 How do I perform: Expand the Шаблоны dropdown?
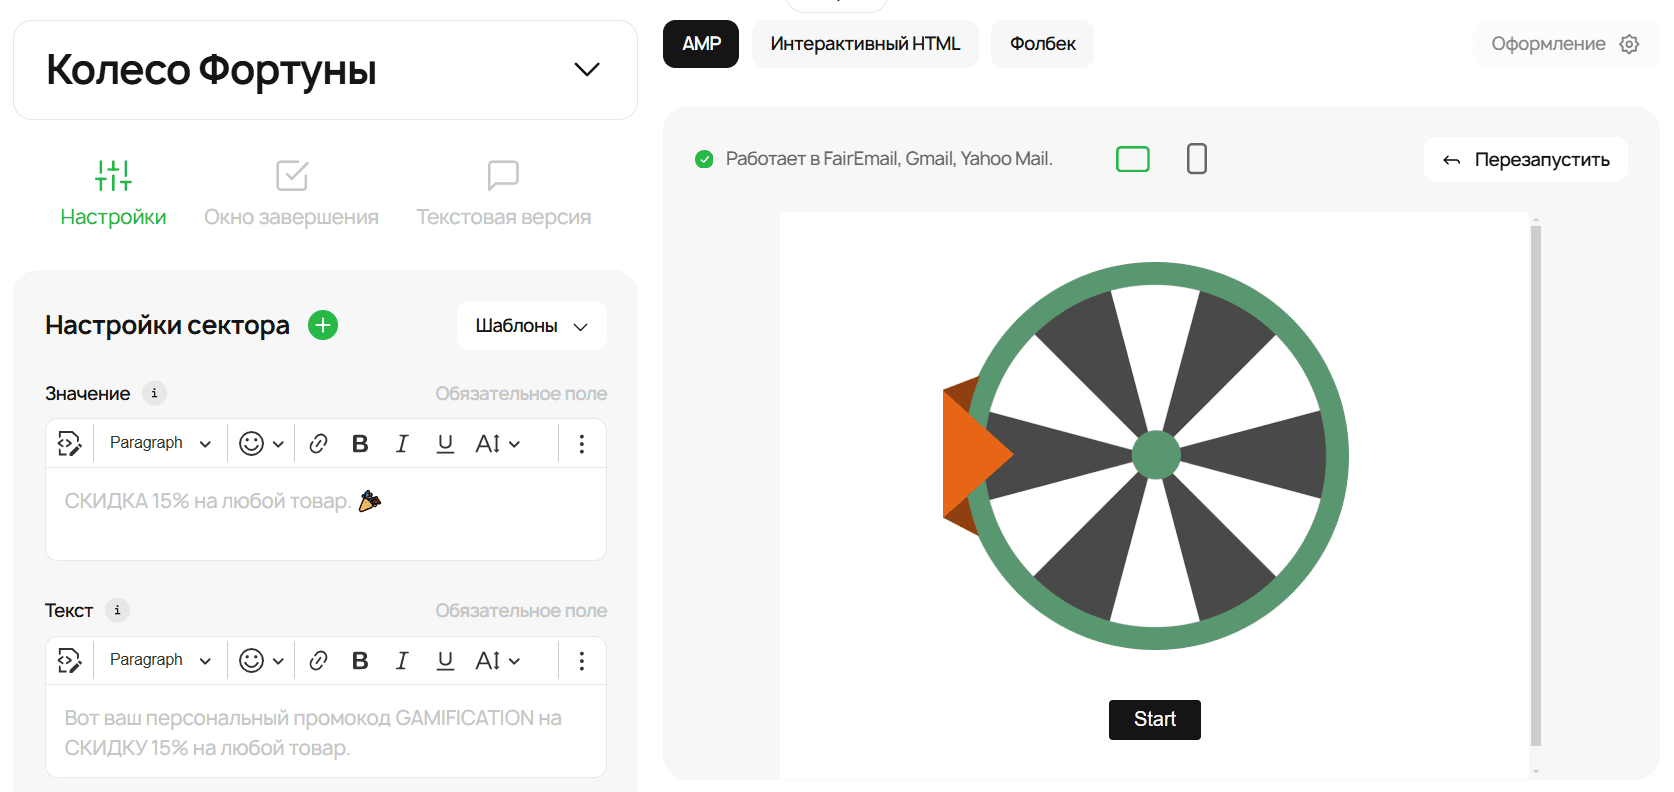click(x=531, y=326)
